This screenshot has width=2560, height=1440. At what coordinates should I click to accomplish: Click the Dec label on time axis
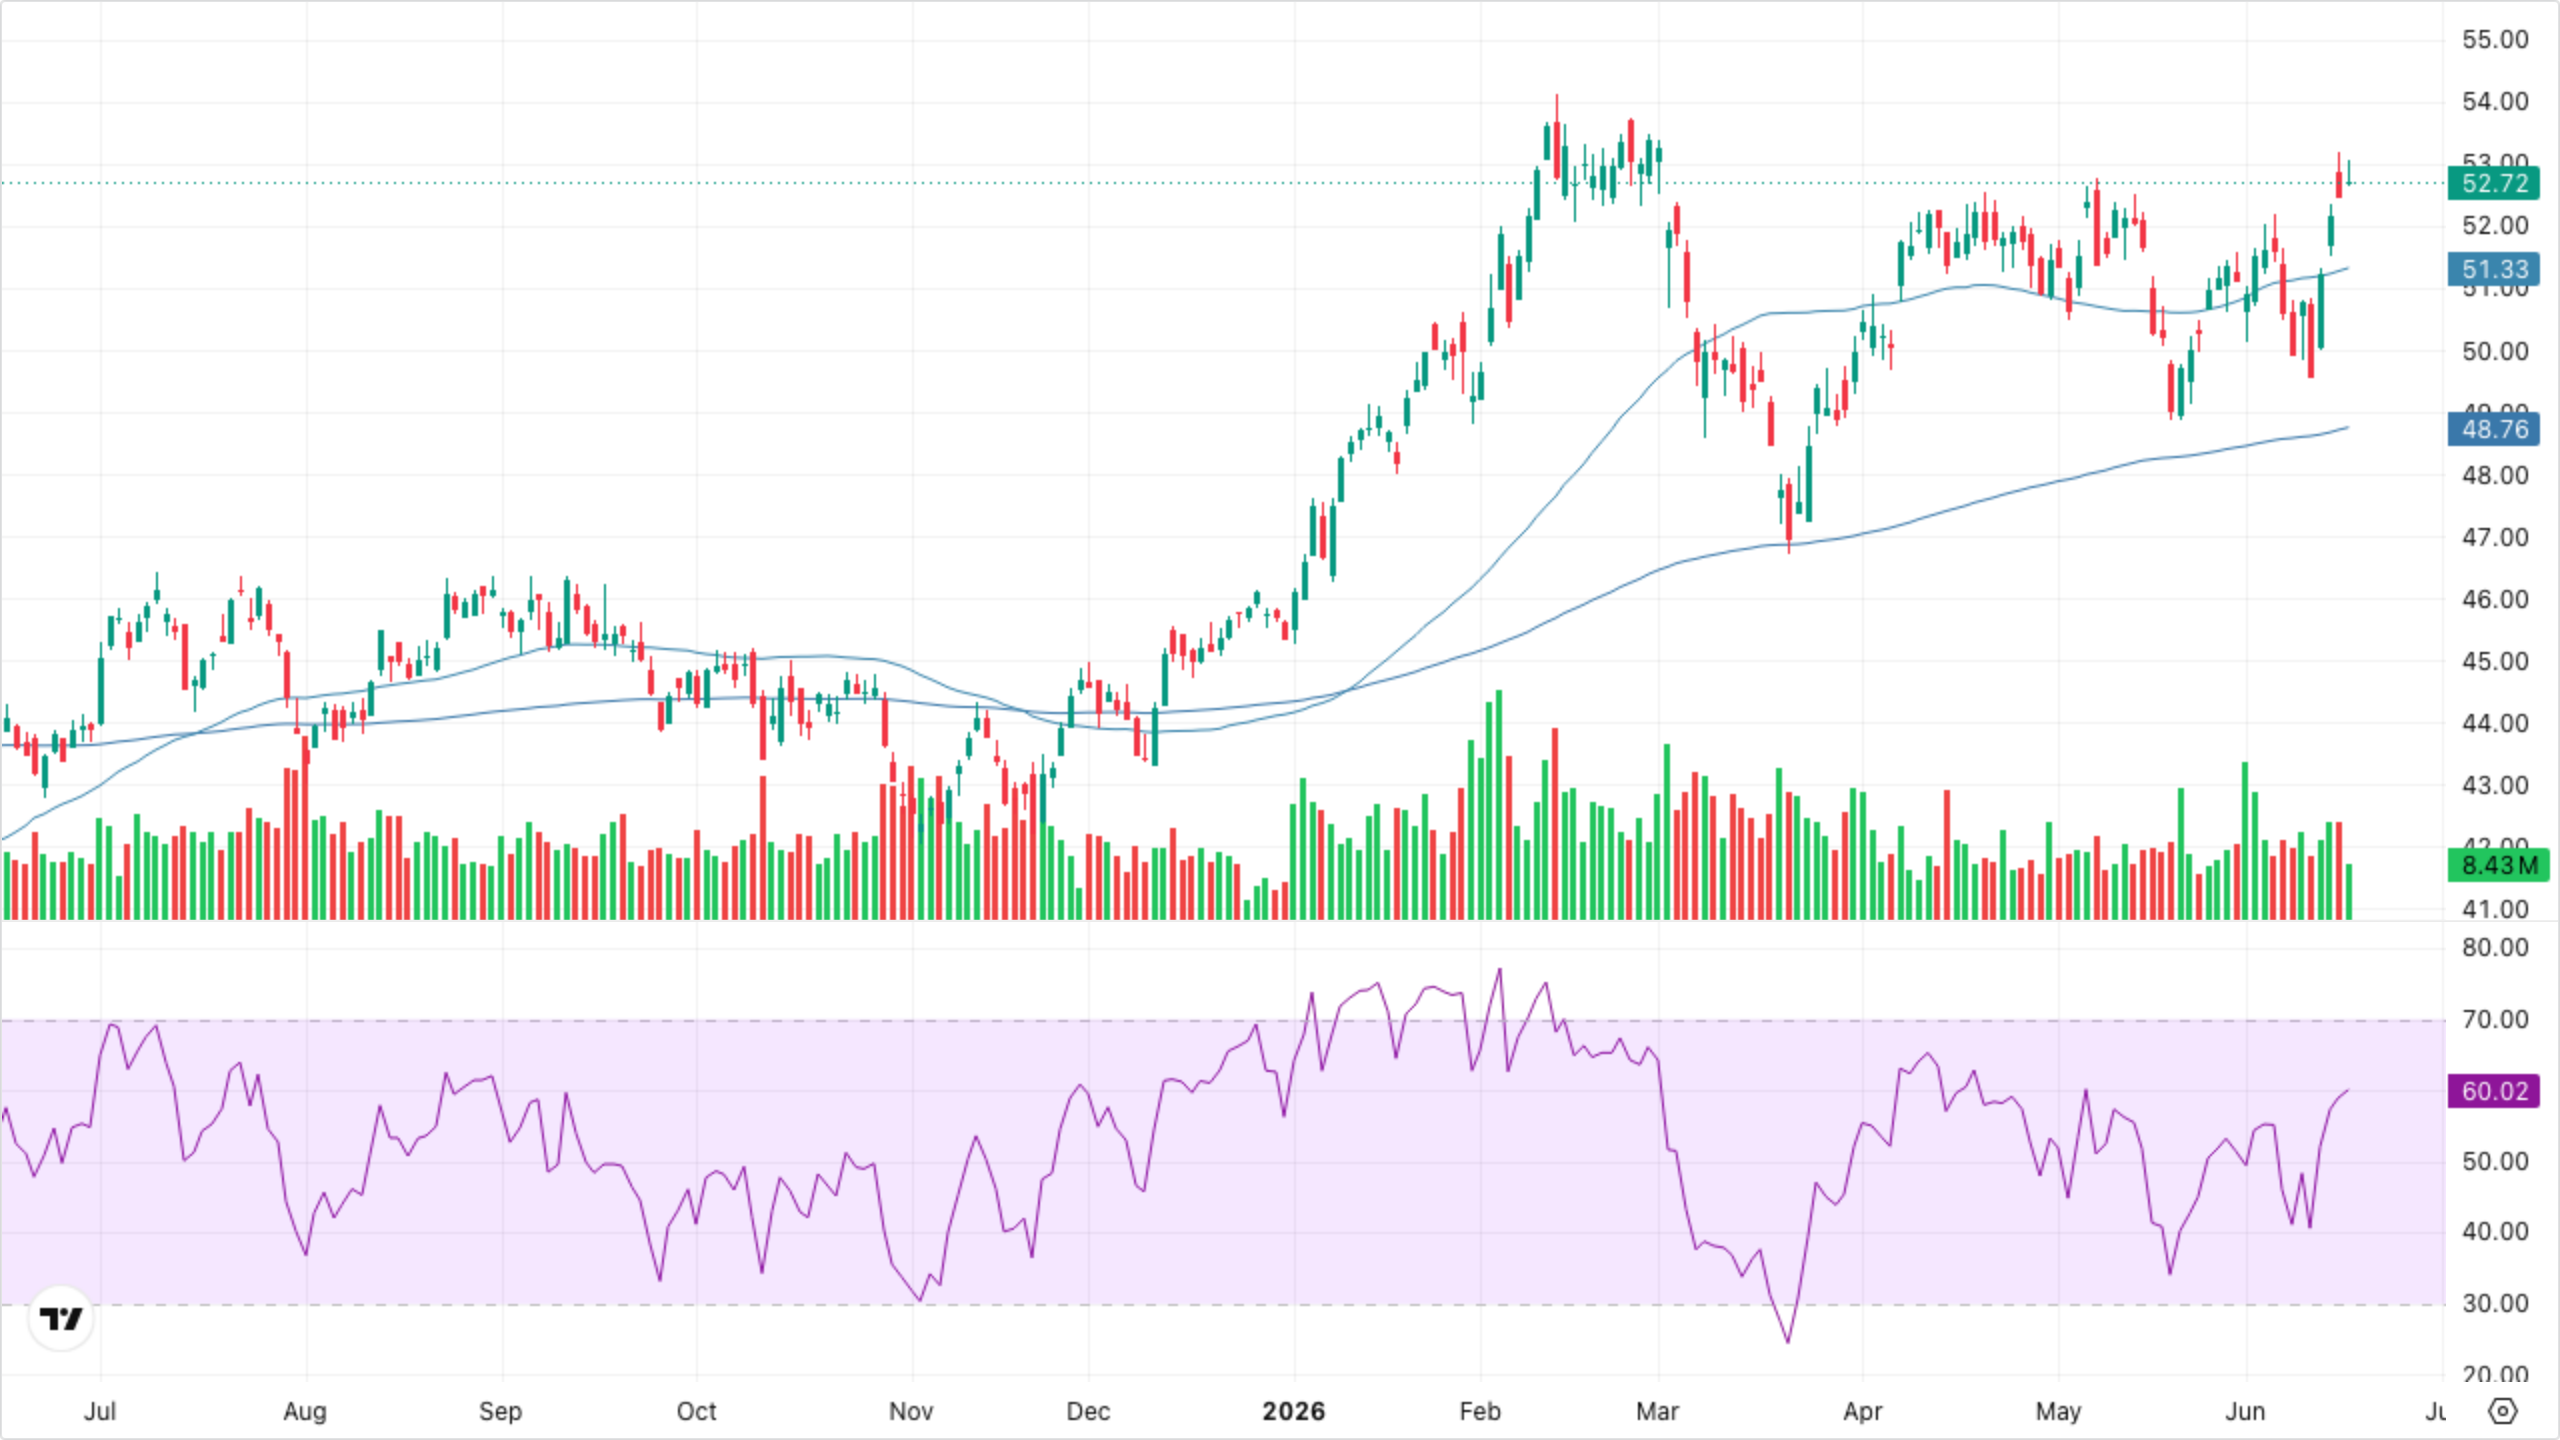point(1088,1411)
